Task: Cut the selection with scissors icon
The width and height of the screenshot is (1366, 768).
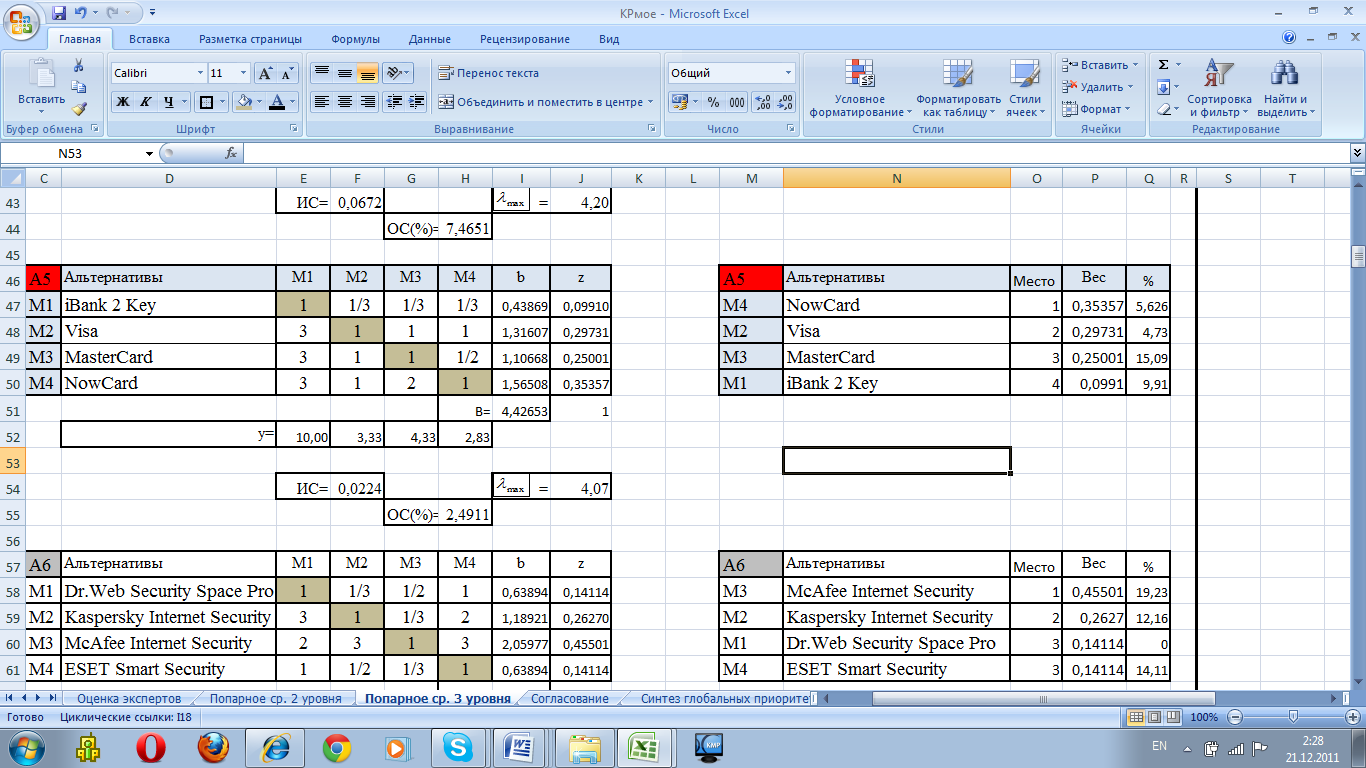Action: (79, 65)
